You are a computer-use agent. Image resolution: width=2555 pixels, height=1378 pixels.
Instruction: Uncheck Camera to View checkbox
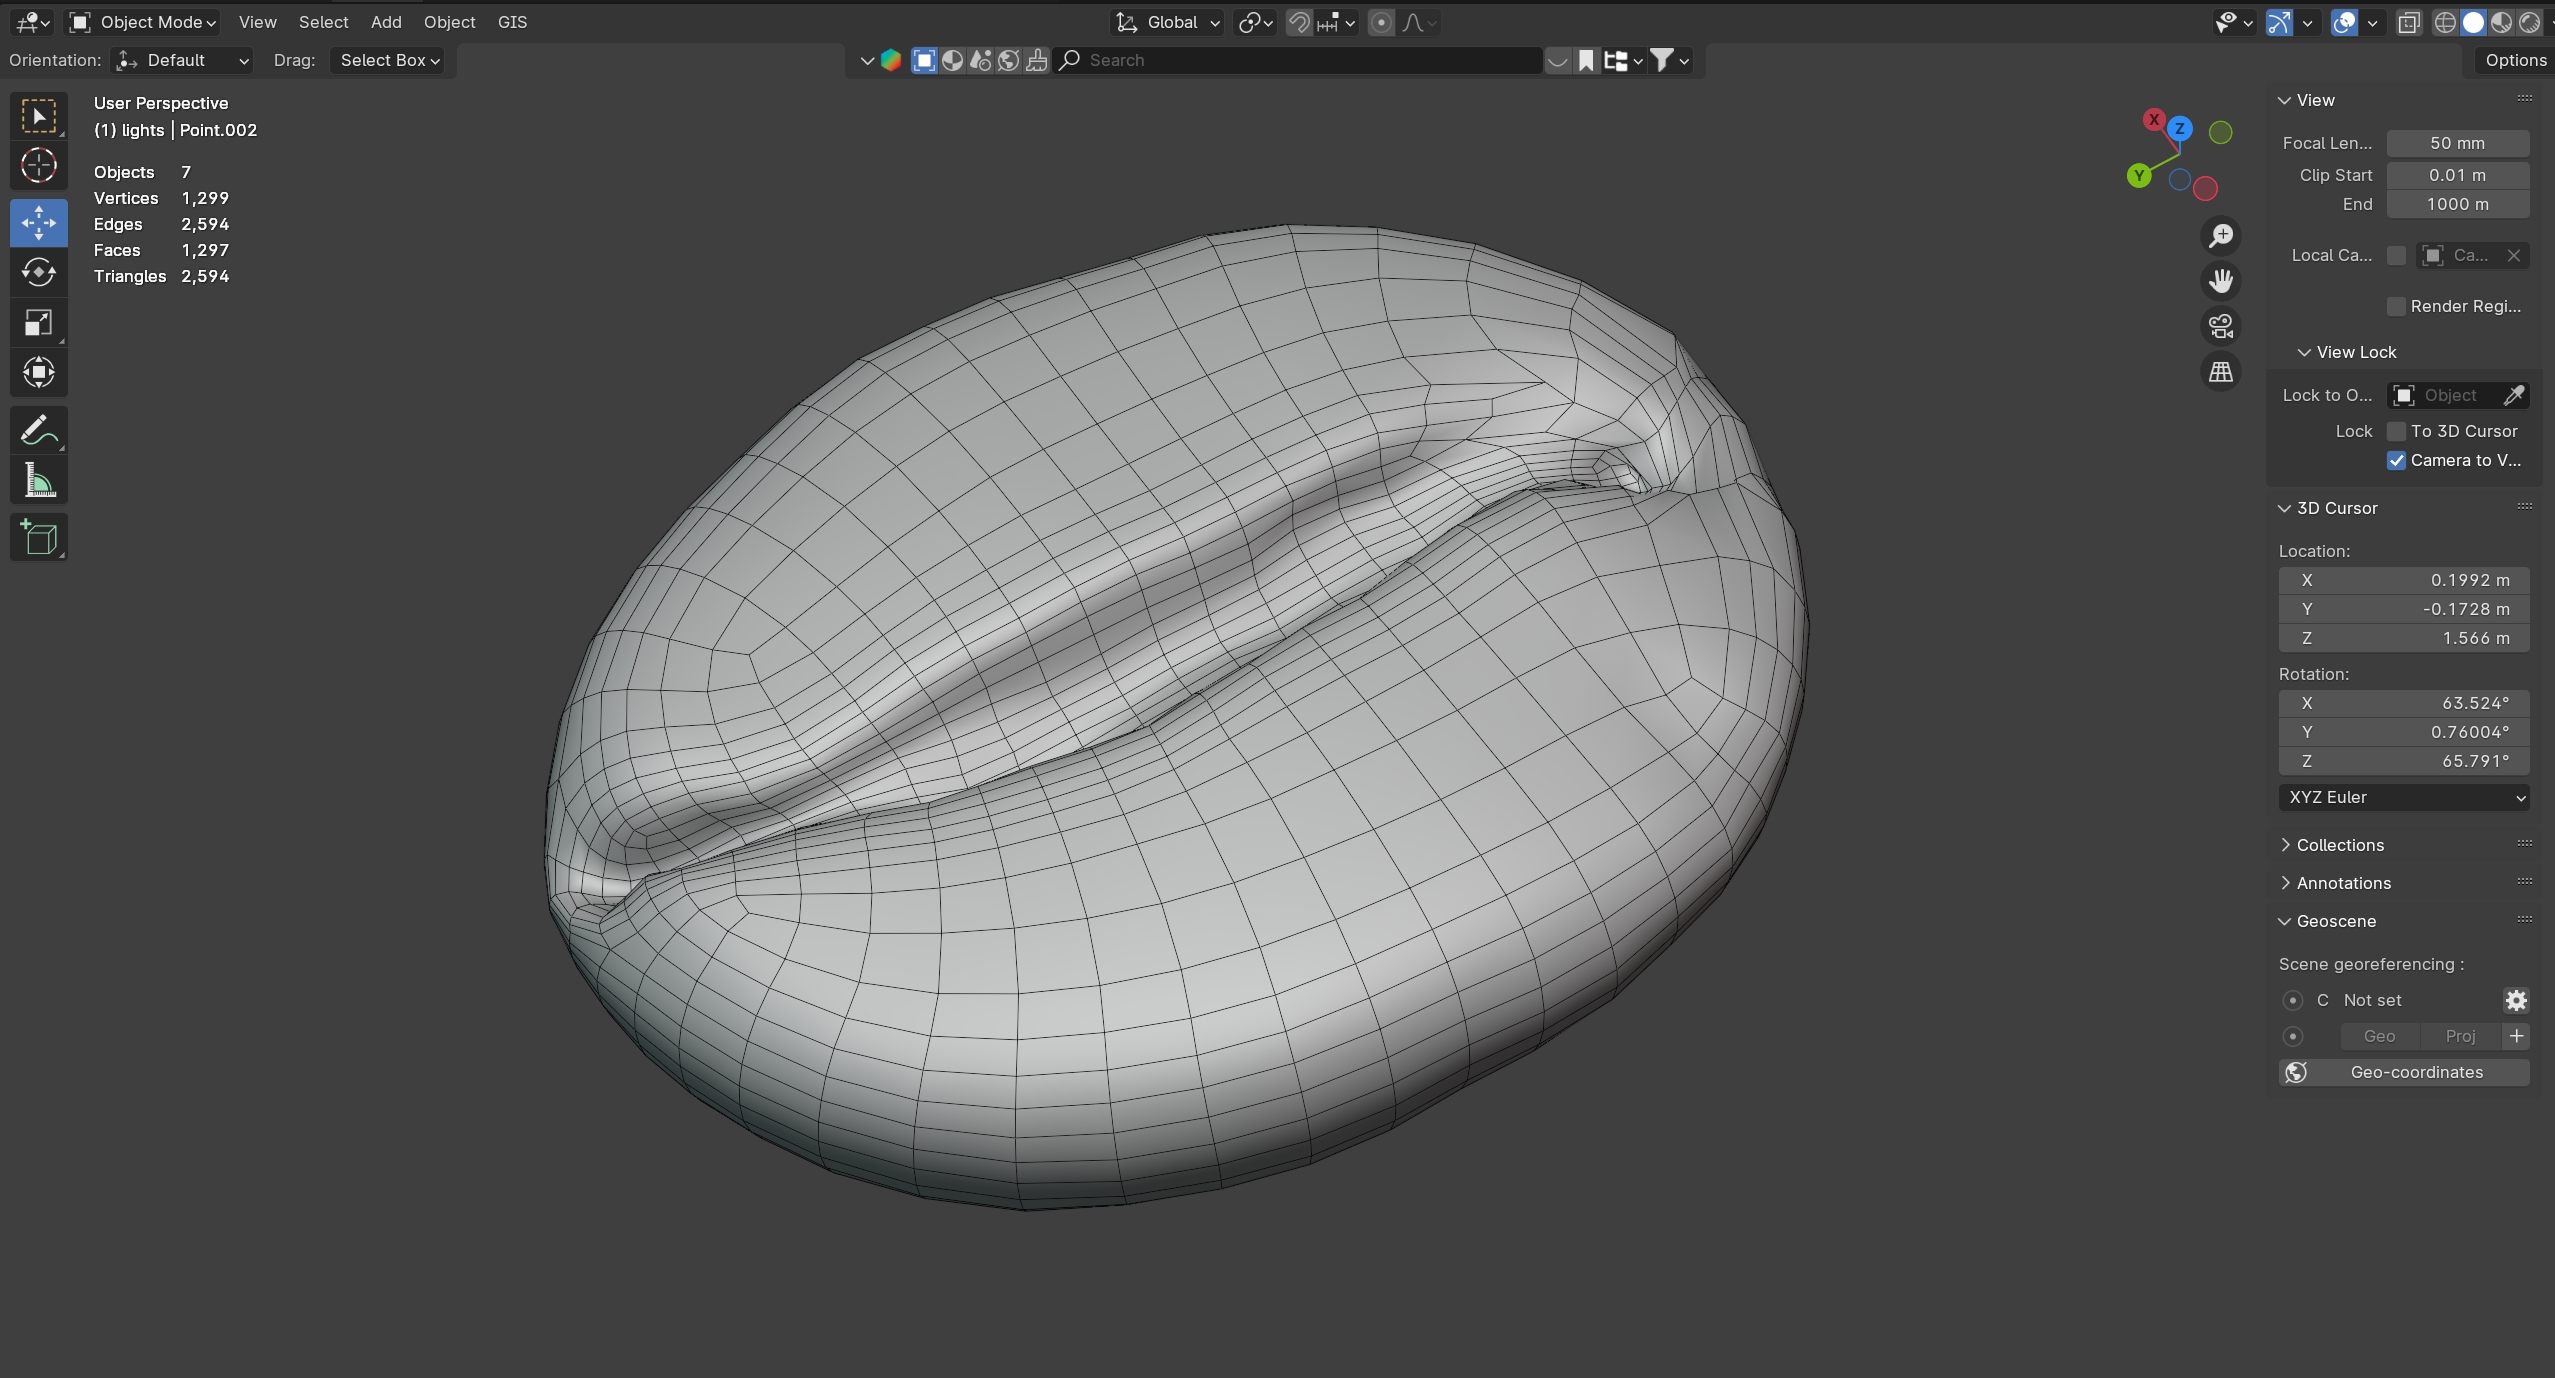pos(2396,460)
